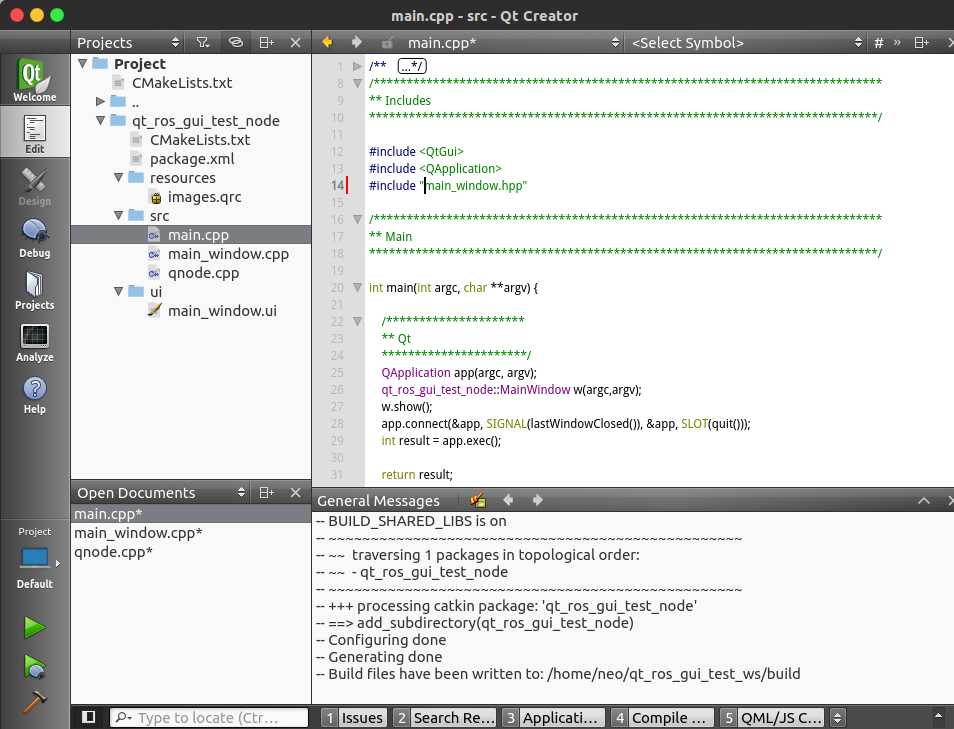Select top-level CMakeLists.txt in tree
The height and width of the screenshot is (729, 954).
(182, 83)
